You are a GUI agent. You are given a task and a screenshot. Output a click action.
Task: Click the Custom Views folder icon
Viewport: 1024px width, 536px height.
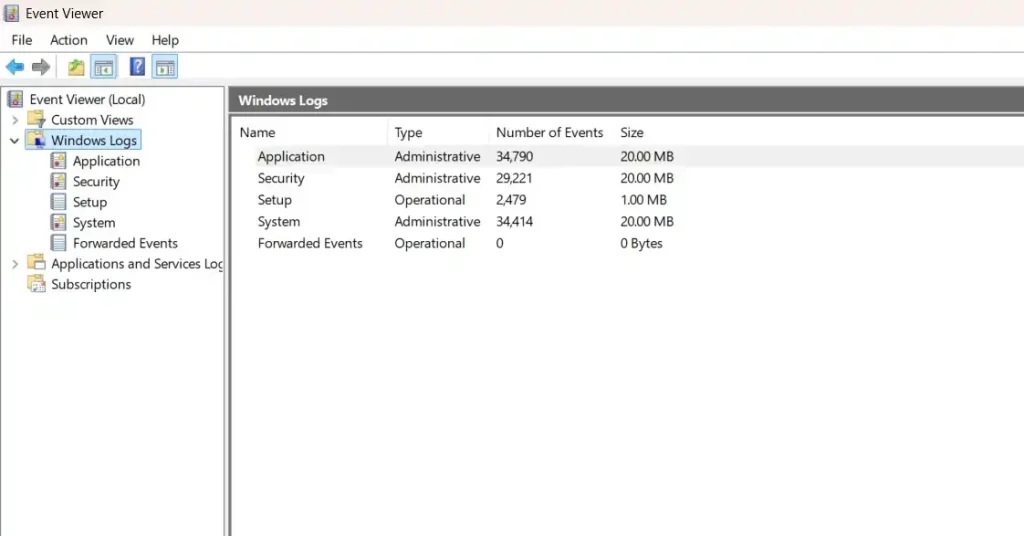(x=36, y=119)
